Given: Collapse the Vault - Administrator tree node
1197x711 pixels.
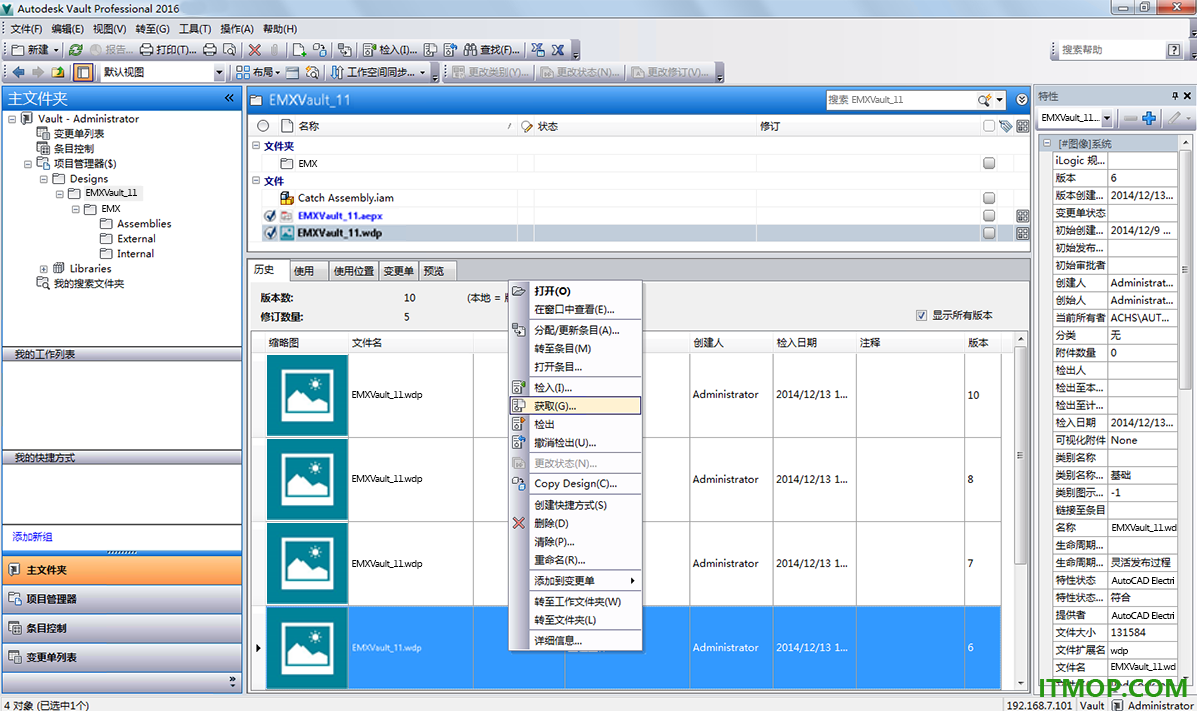Looking at the screenshot, I should pos(12,119).
